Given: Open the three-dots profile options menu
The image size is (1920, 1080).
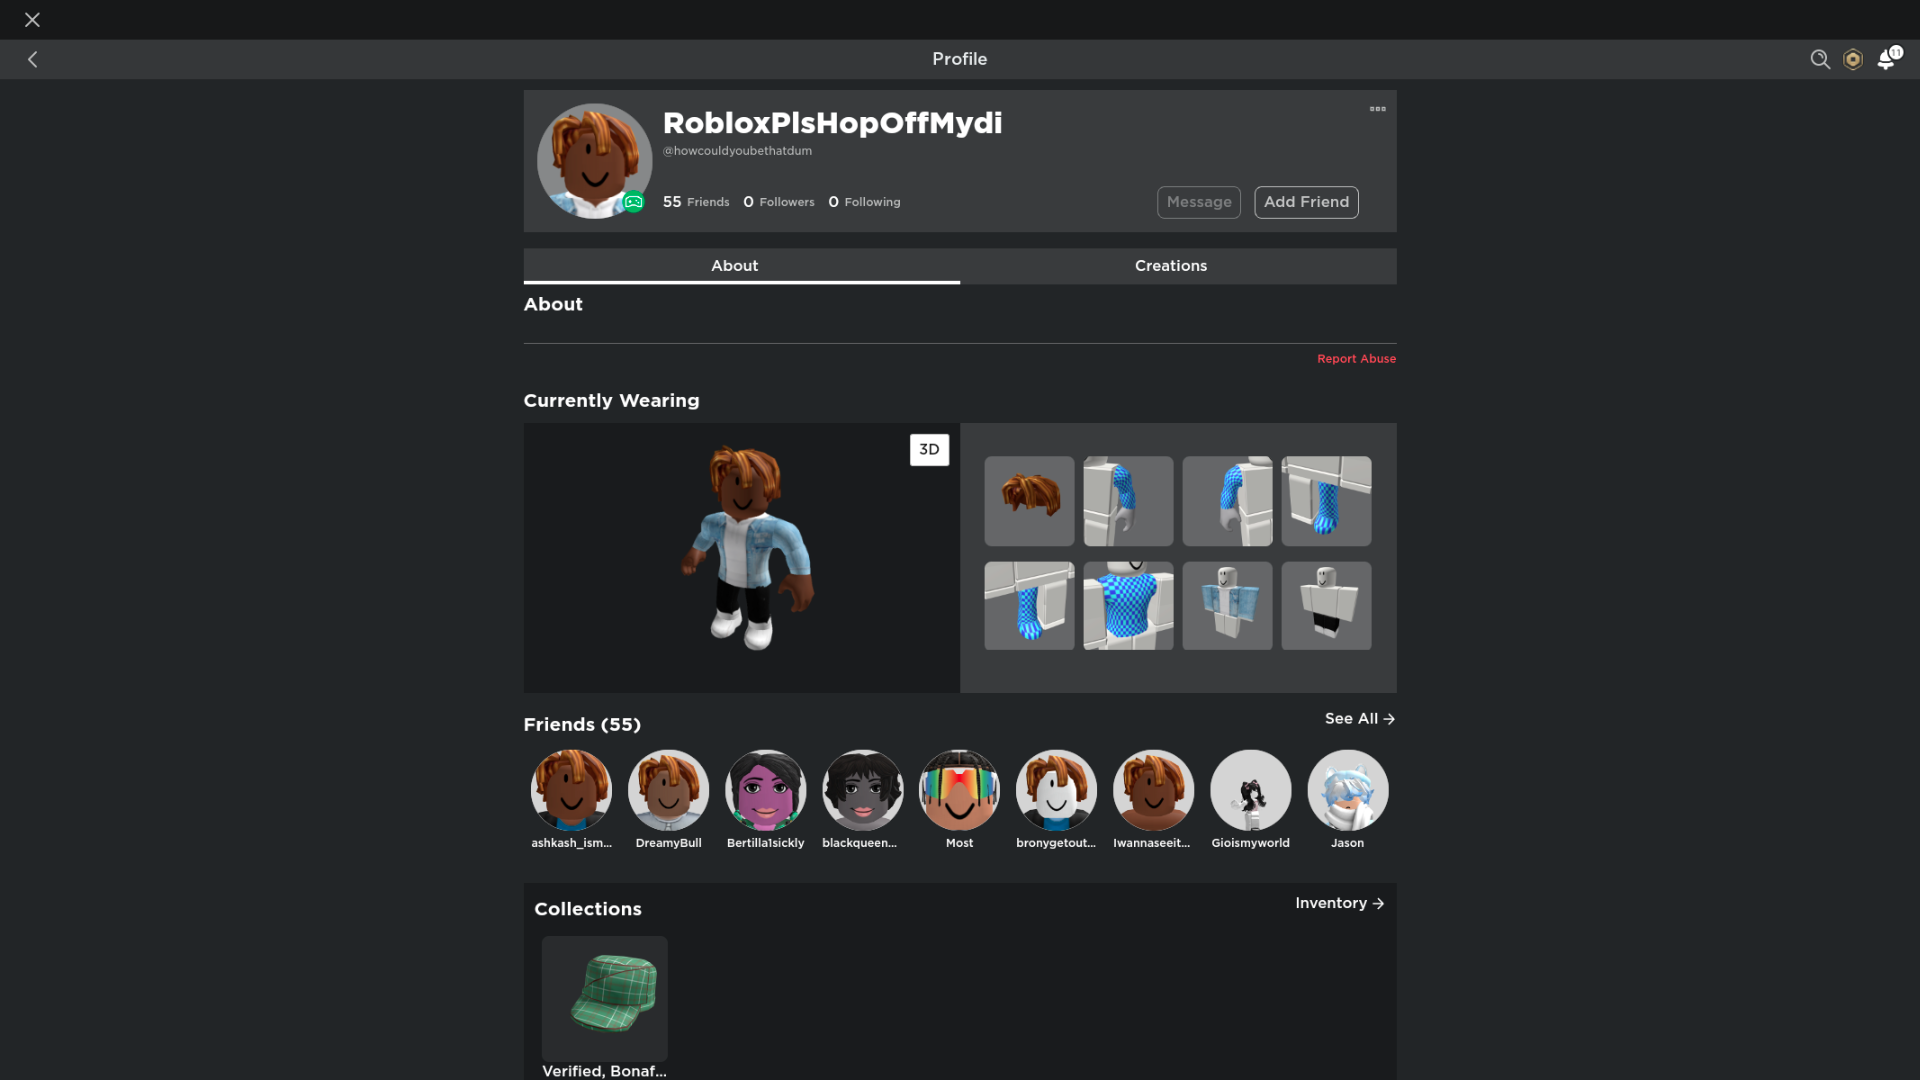Looking at the screenshot, I should (1377, 109).
